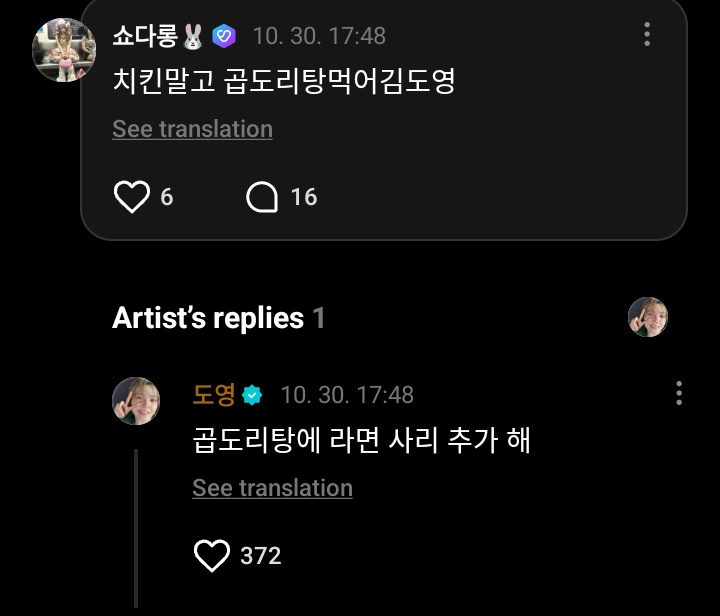Tap the fan post text 치킨말고 곱도리탕먹어김도영
The width and height of the screenshot is (720, 616).
[x=284, y=81]
